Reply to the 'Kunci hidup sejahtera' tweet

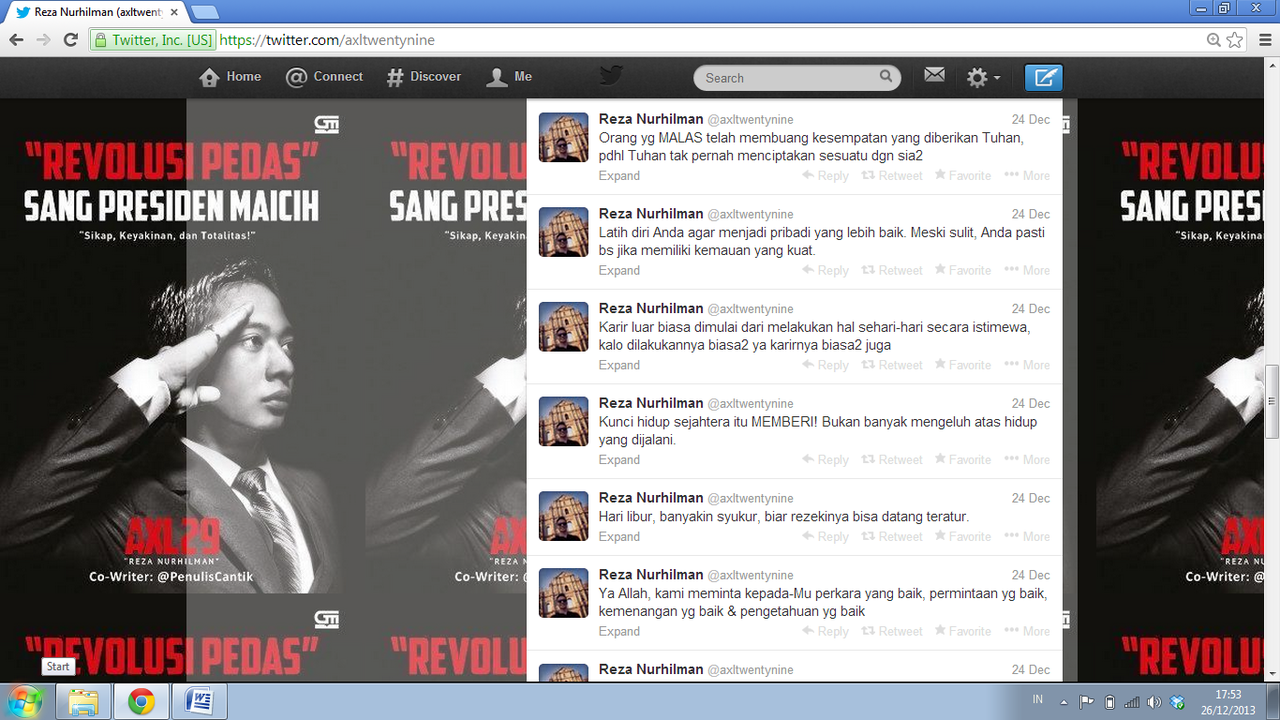pos(825,460)
